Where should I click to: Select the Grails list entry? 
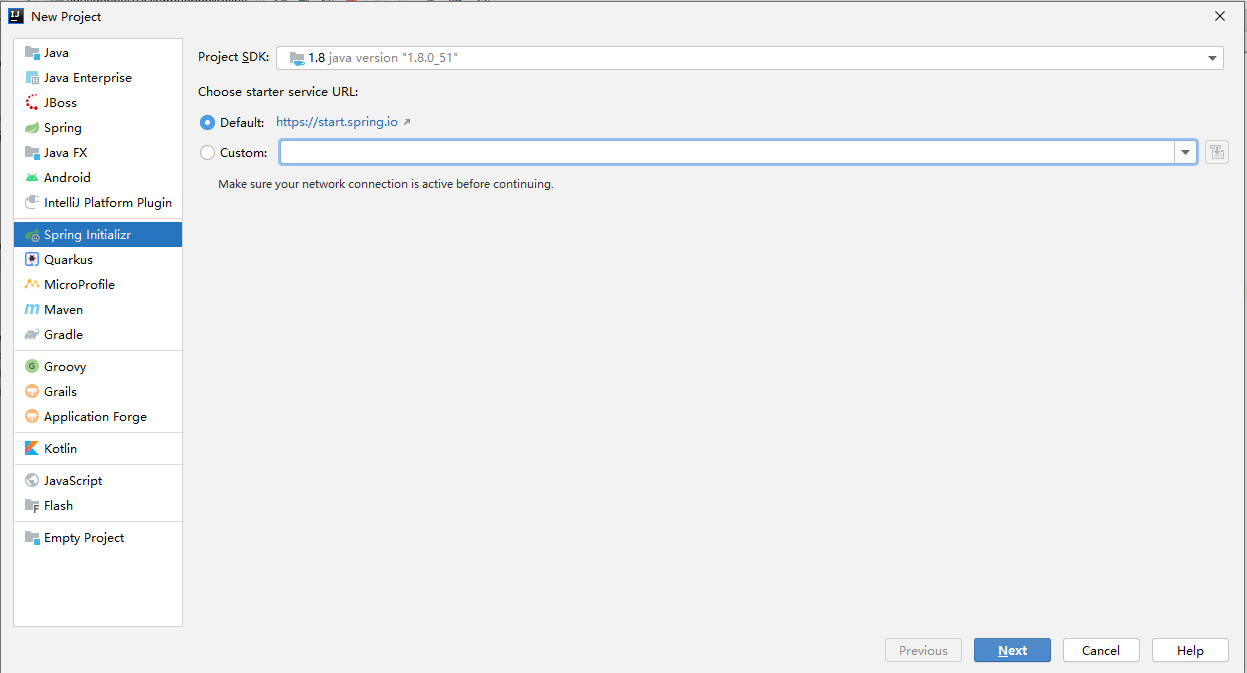(98, 392)
